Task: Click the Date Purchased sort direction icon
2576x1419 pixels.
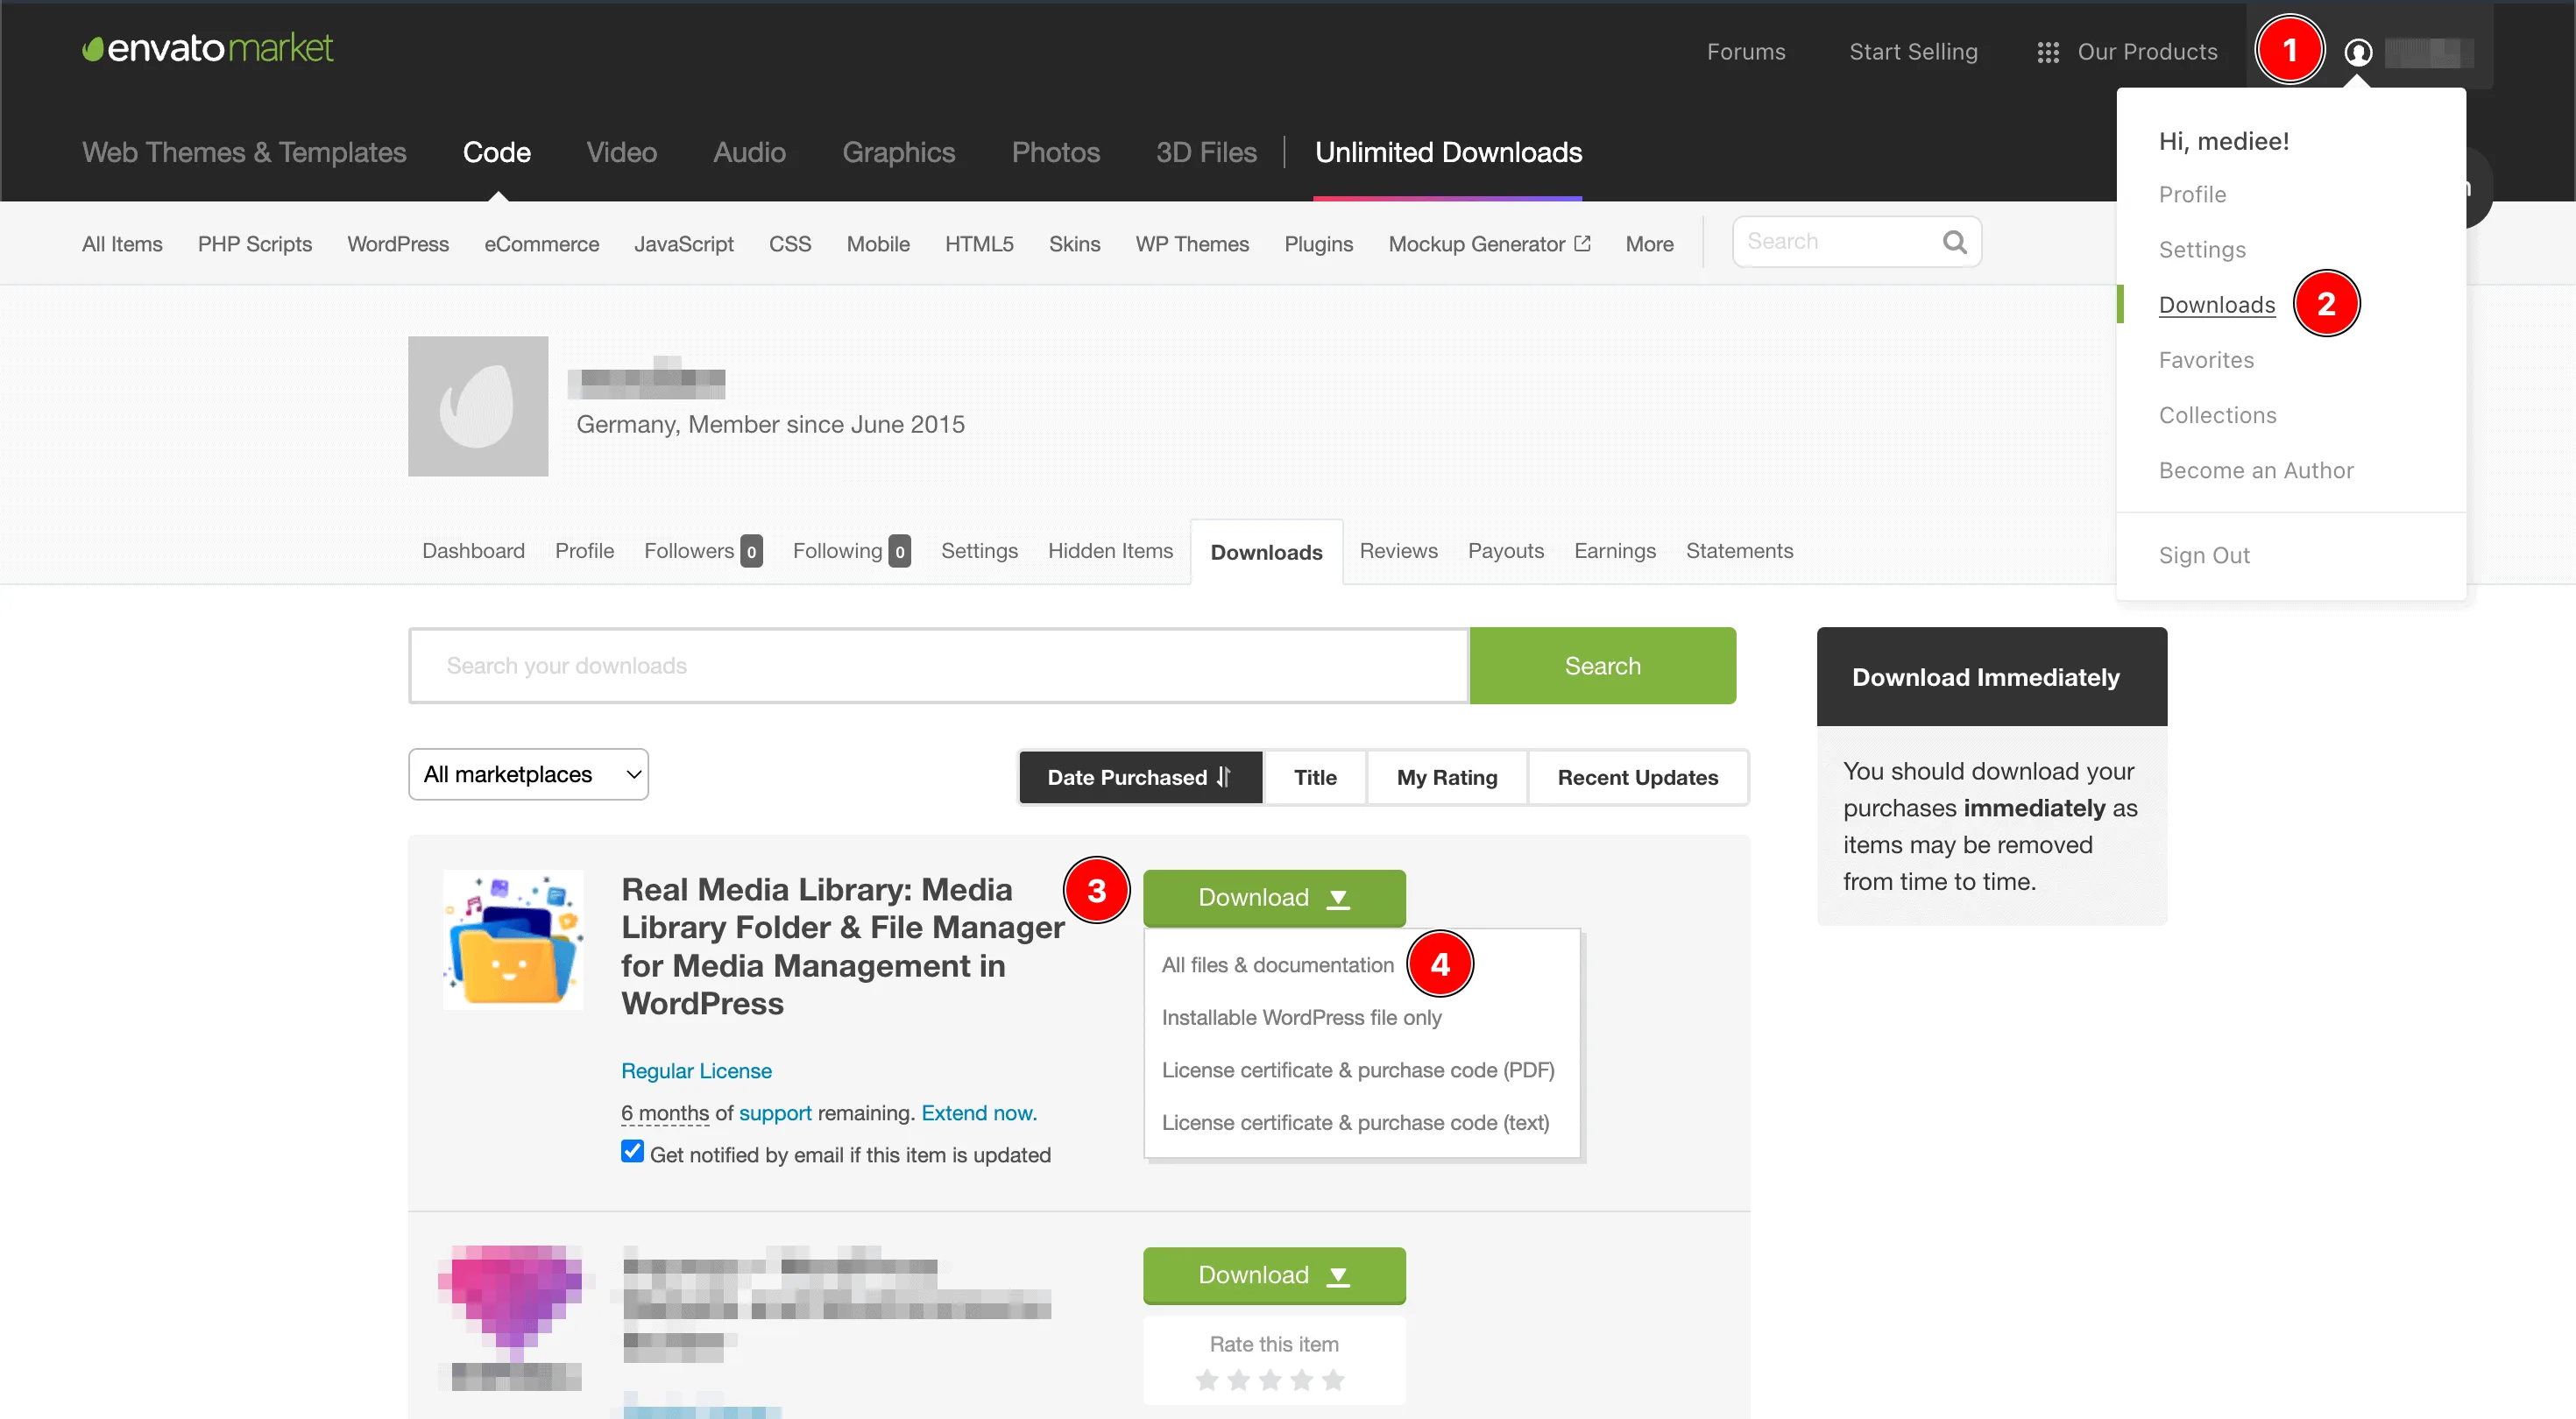Action: coord(1224,777)
